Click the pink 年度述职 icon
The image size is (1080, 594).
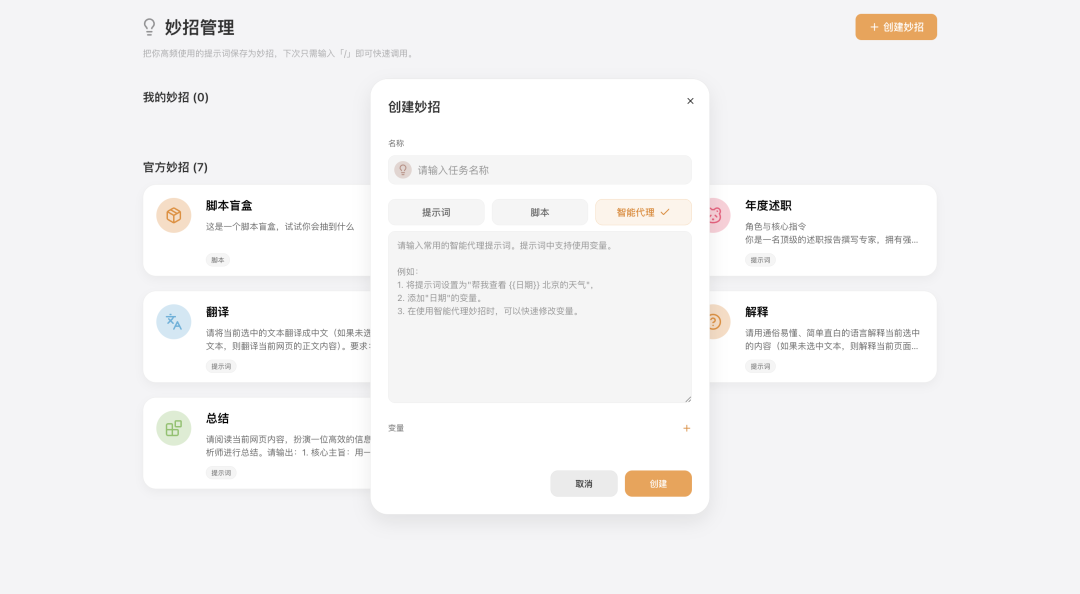pyautogui.click(x=717, y=215)
